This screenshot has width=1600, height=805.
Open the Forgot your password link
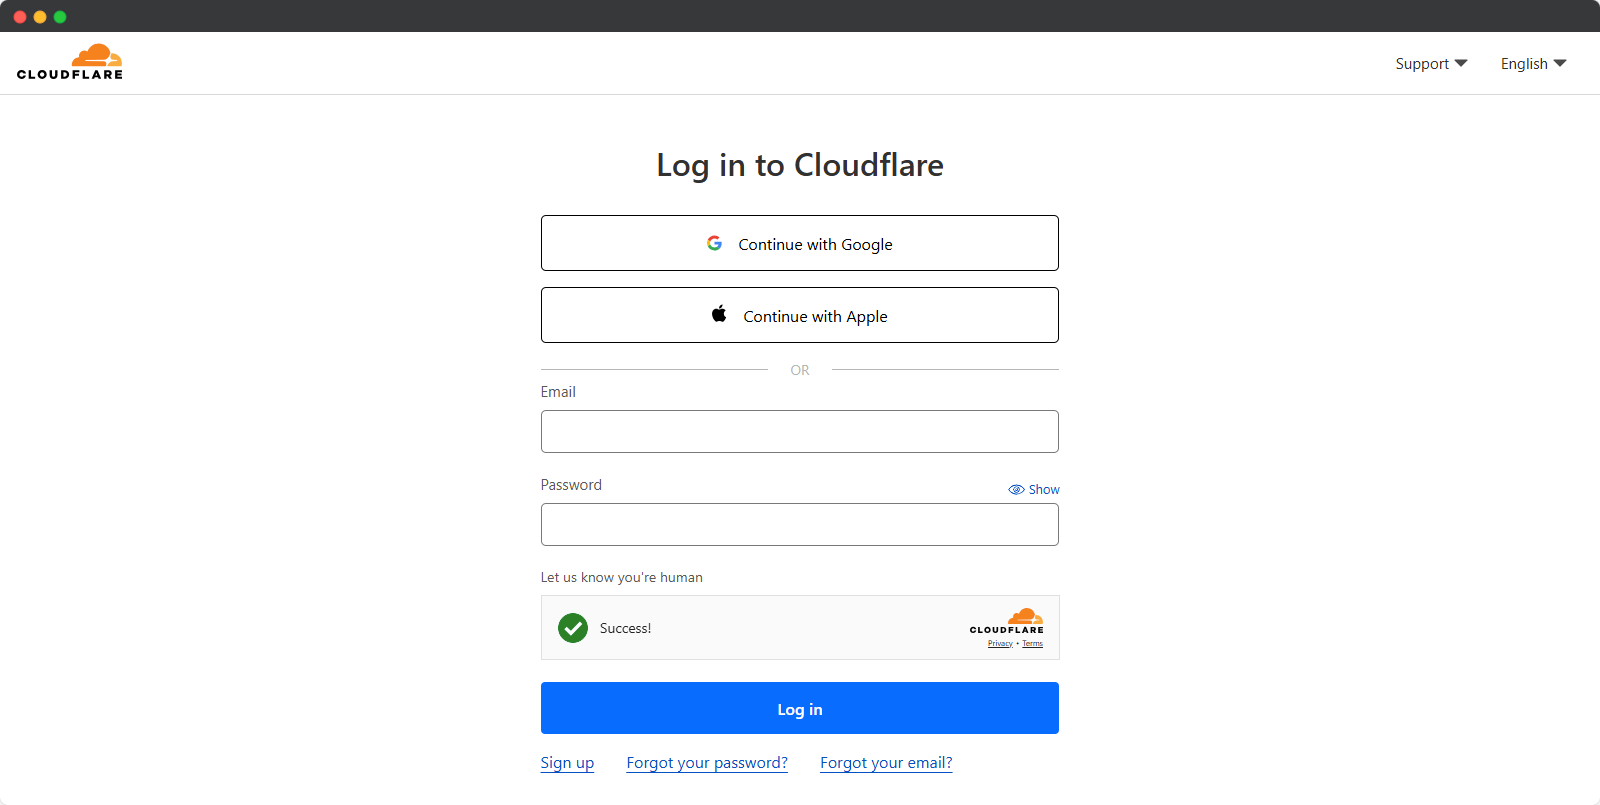pos(707,763)
